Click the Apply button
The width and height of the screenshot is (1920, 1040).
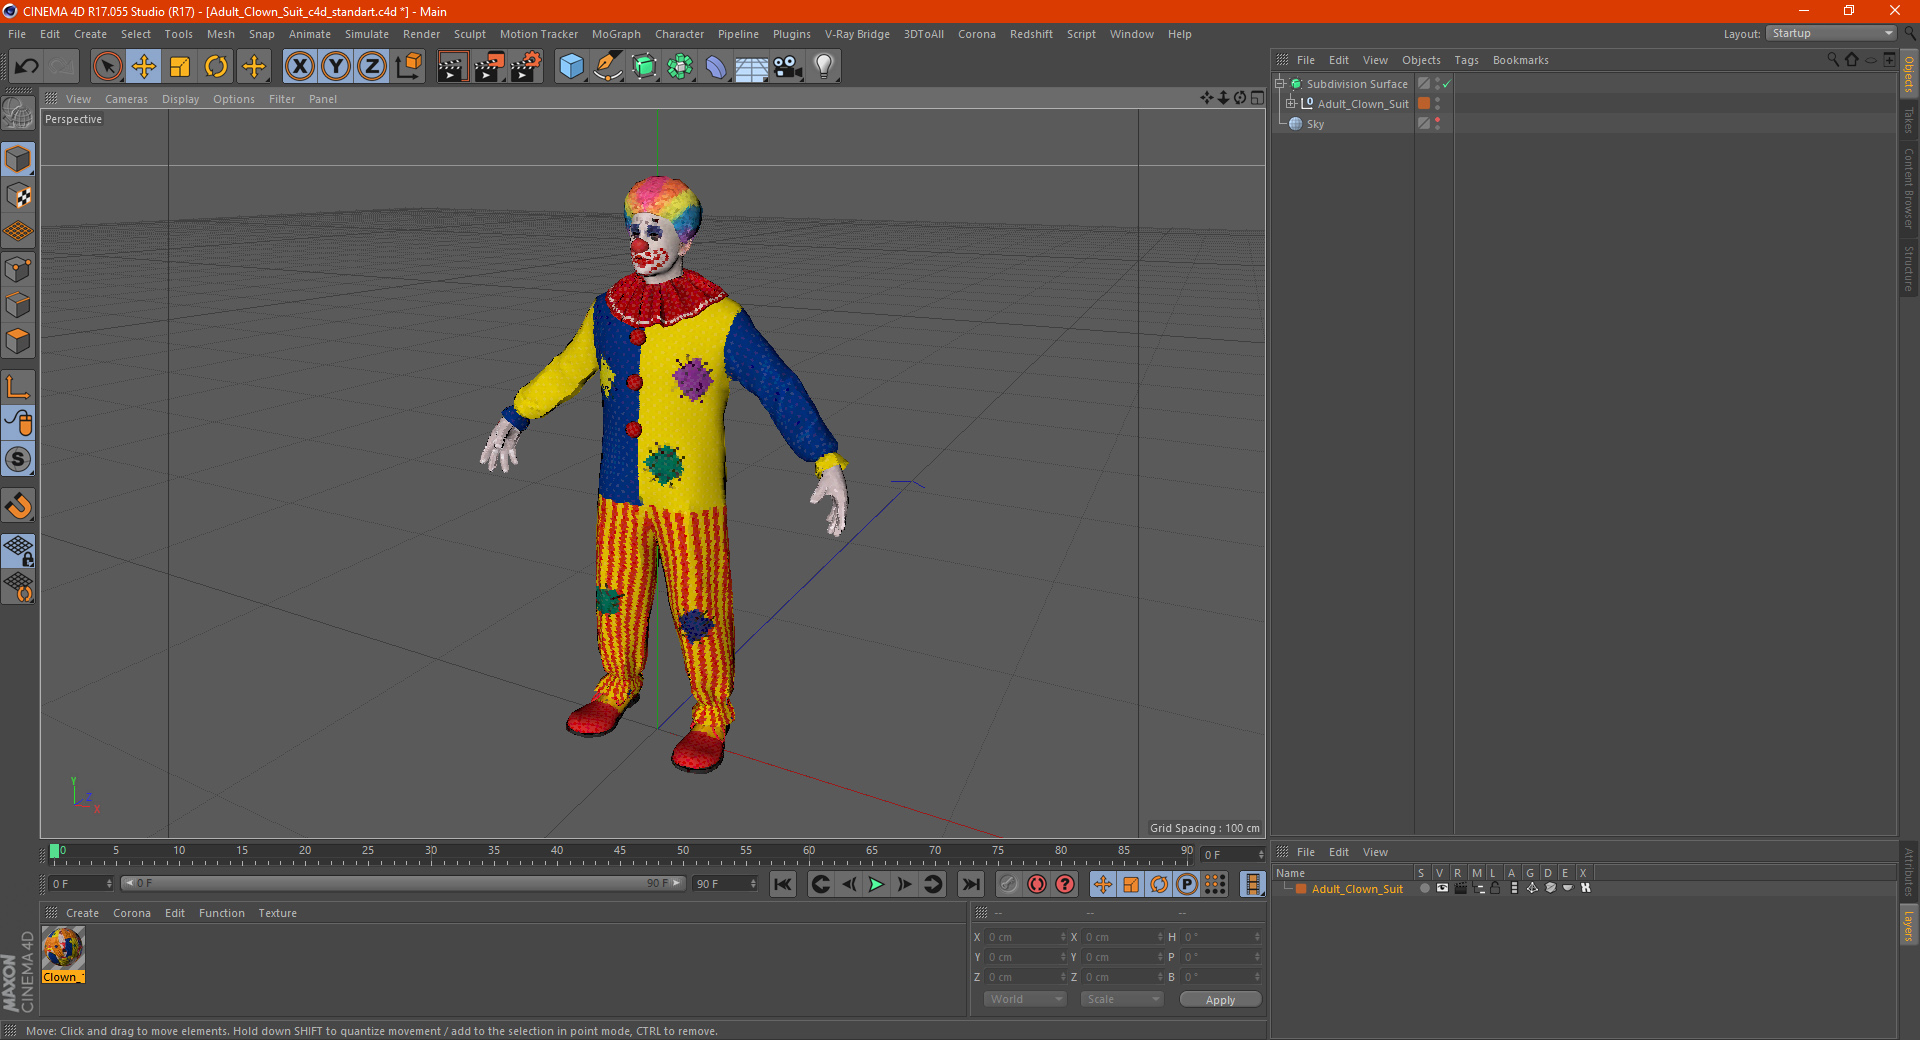(x=1220, y=1000)
